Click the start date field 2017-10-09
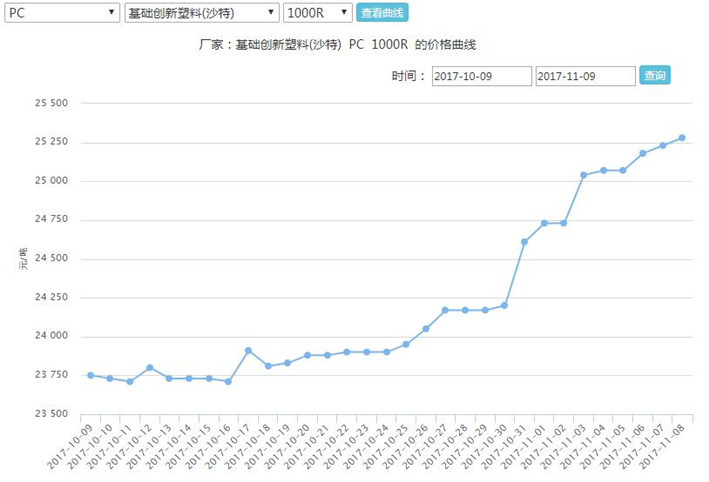 (x=482, y=76)
